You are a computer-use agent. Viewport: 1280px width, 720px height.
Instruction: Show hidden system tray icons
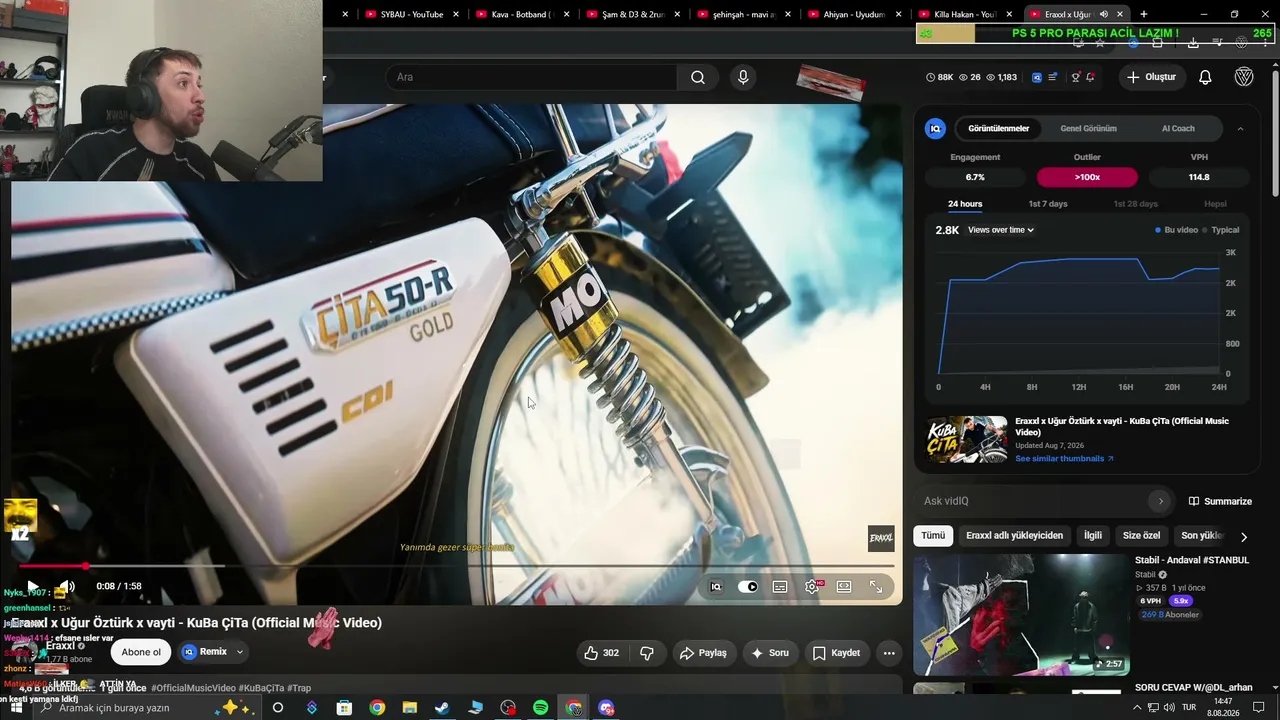click(x=1136, y=708)
